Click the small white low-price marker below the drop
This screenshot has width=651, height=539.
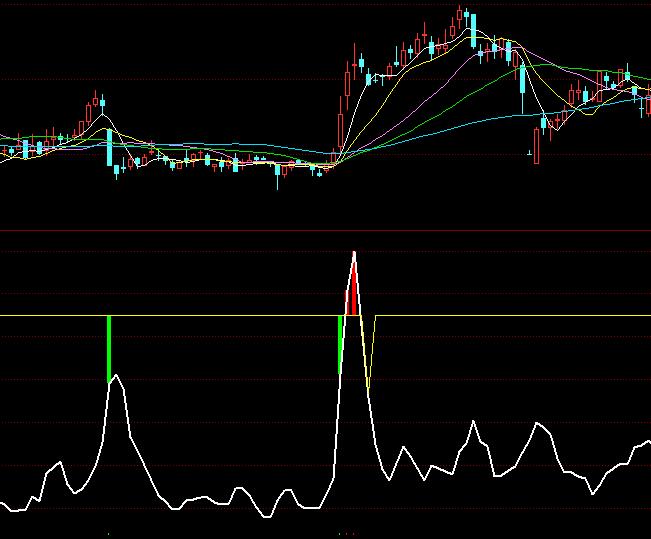coord(529,153)
